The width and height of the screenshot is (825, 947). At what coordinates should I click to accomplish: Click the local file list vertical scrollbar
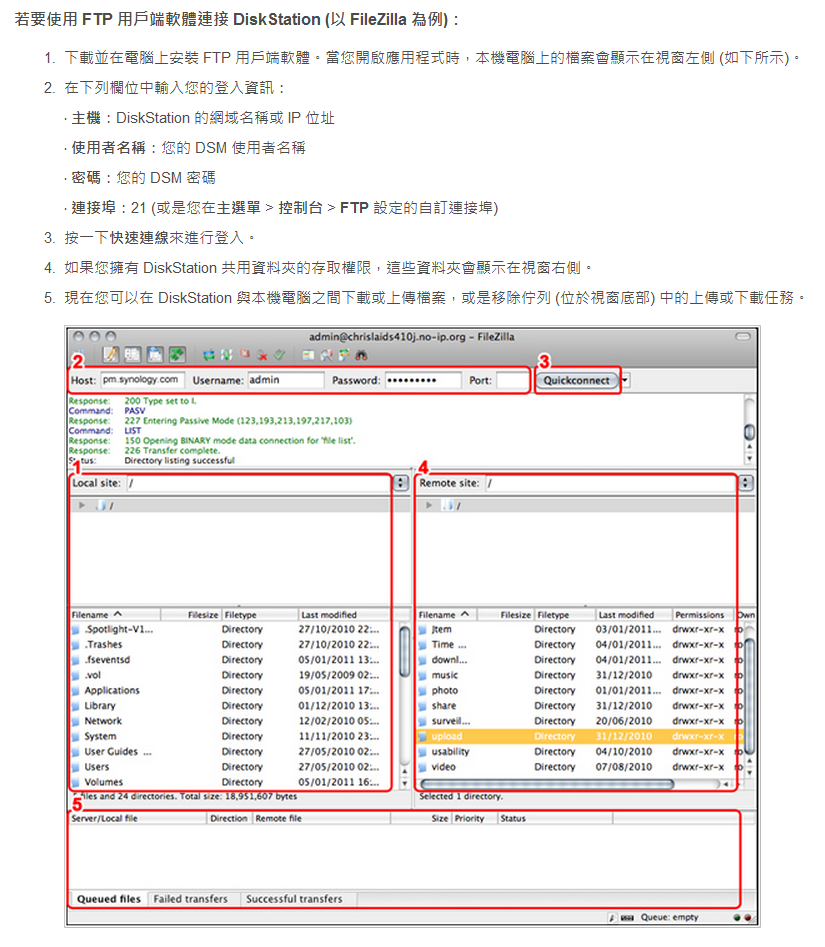point(405,651)
